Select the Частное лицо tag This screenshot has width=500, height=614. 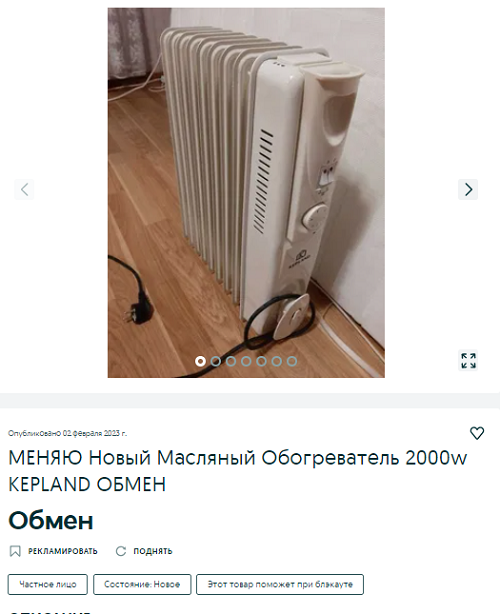(x=48, y=584)
